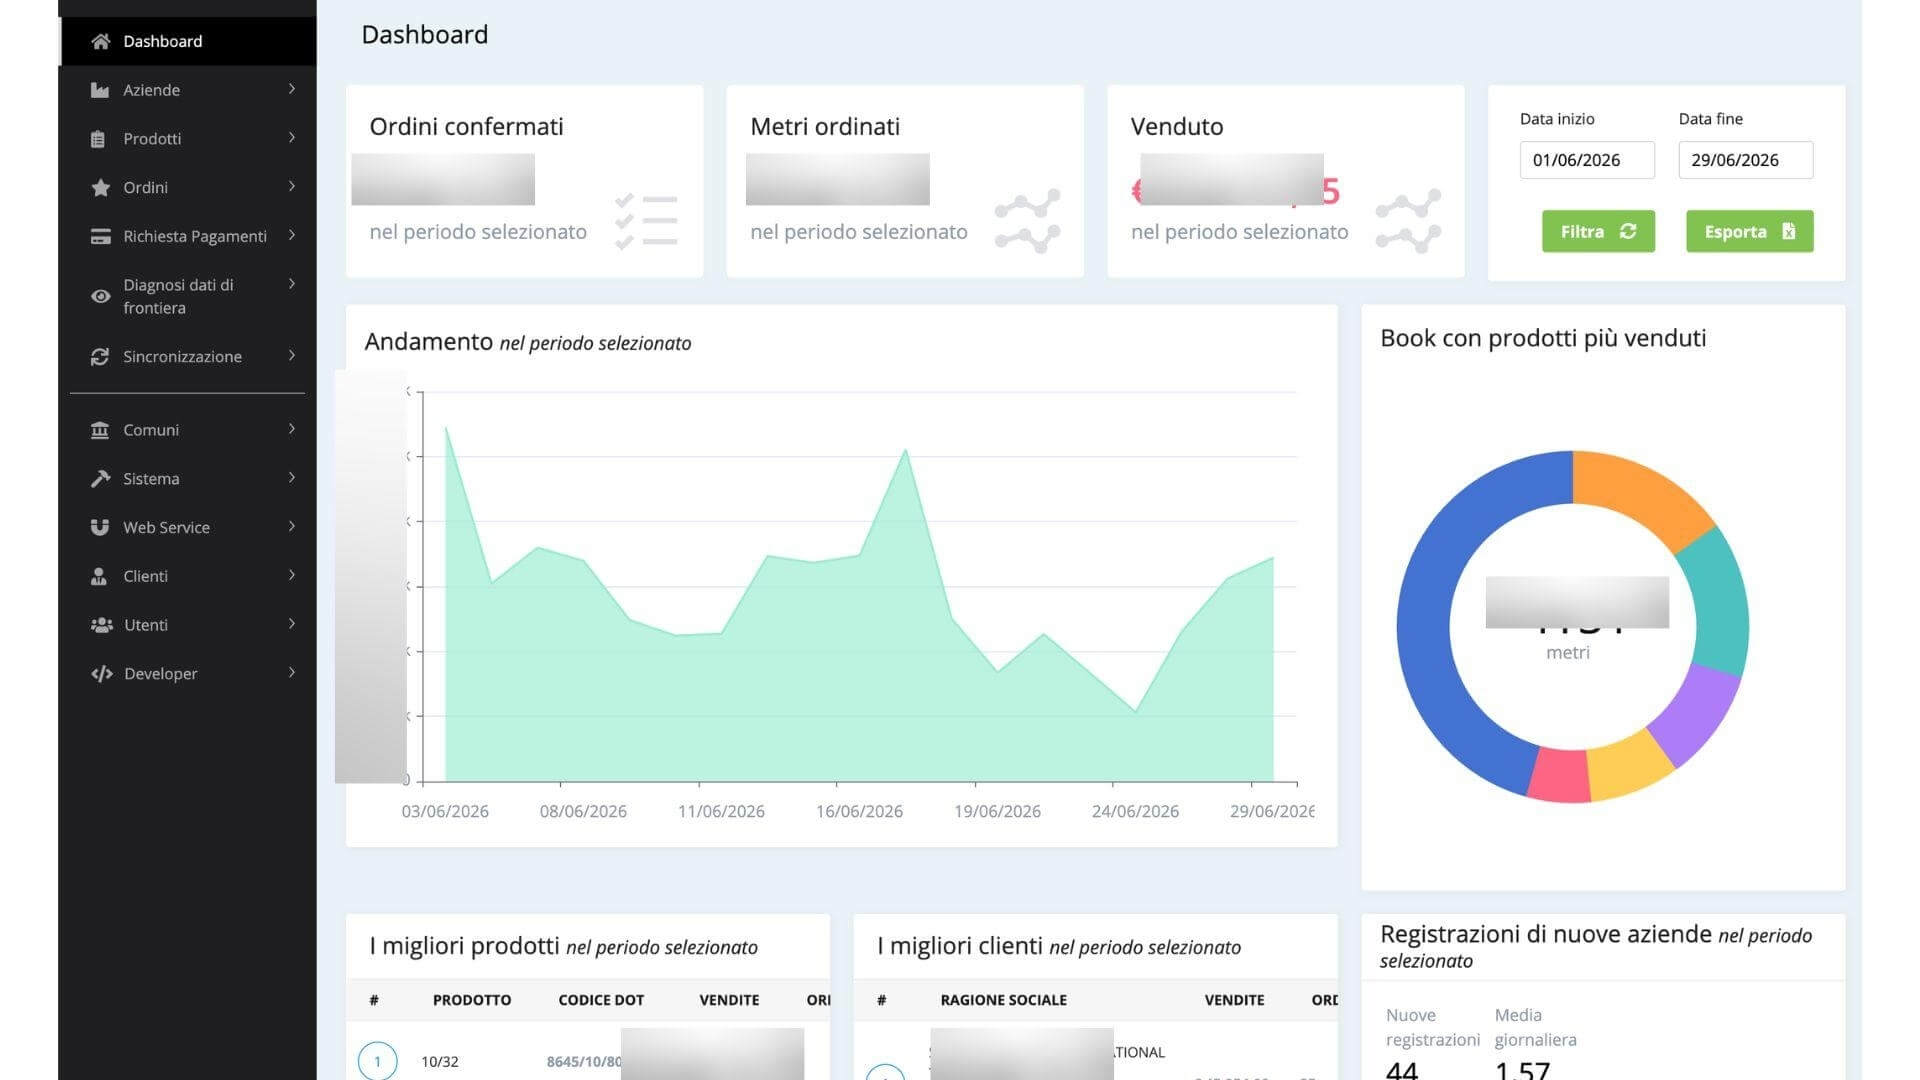Open the Dashboard home icon
The image size is (1920, 1080).
100,41
